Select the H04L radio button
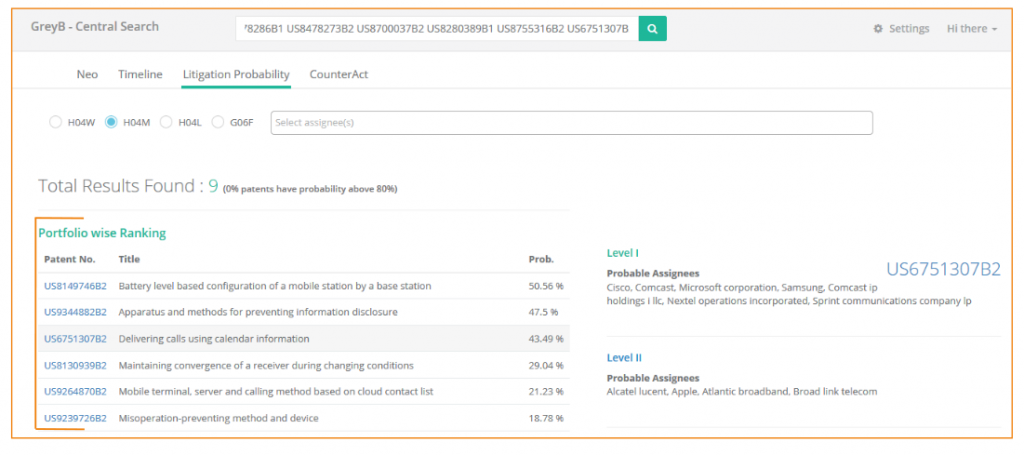Image resolution: width=1024 pixels, height=455 pixels. click(x=166, y=122)
